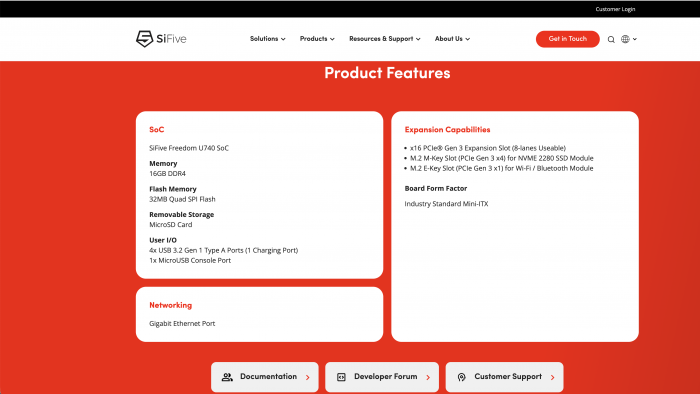
Task: Click the arrow on the Documentation button
Action: coord(308,377)
